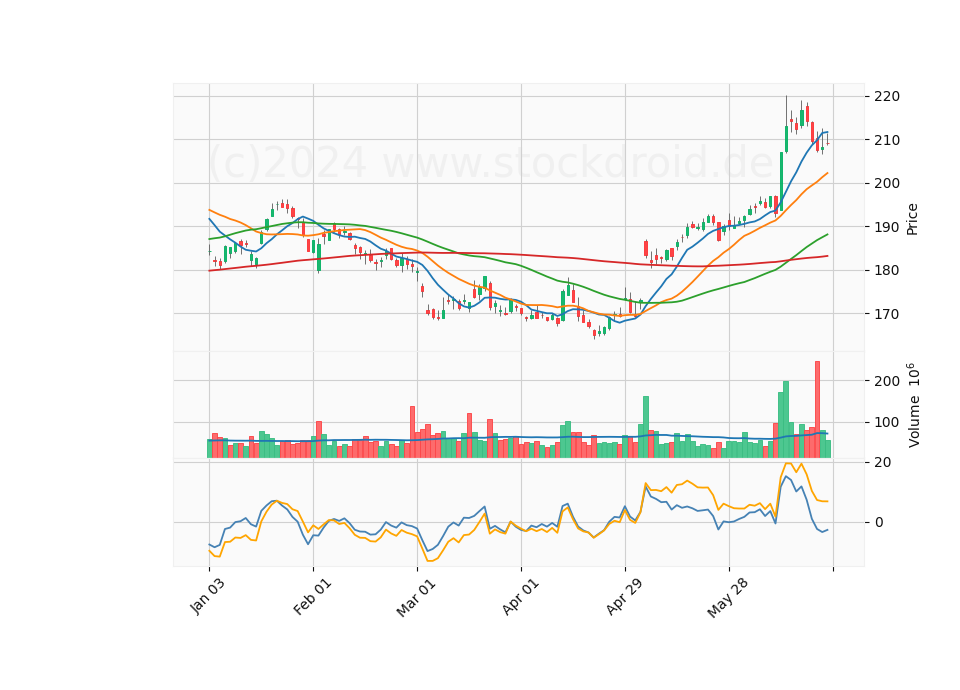
Task: Click the 'Feb 01' date axis label
Action: coord(312,596)
